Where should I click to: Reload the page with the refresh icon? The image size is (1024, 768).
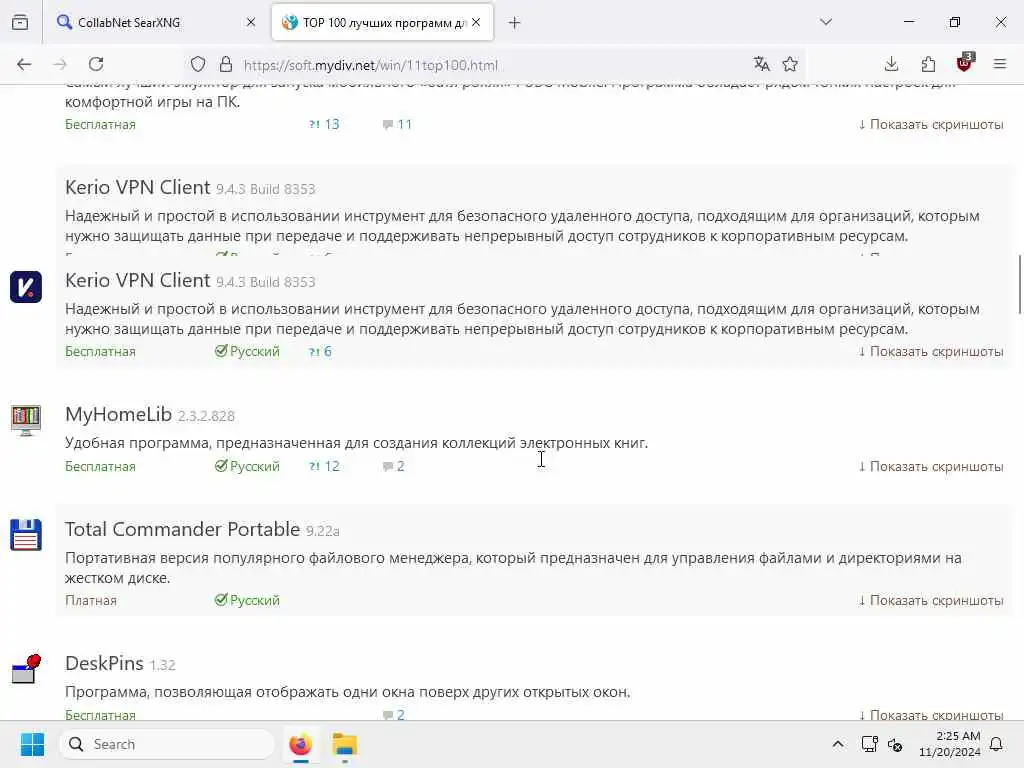pyautogui.click(x=96, y=64)
